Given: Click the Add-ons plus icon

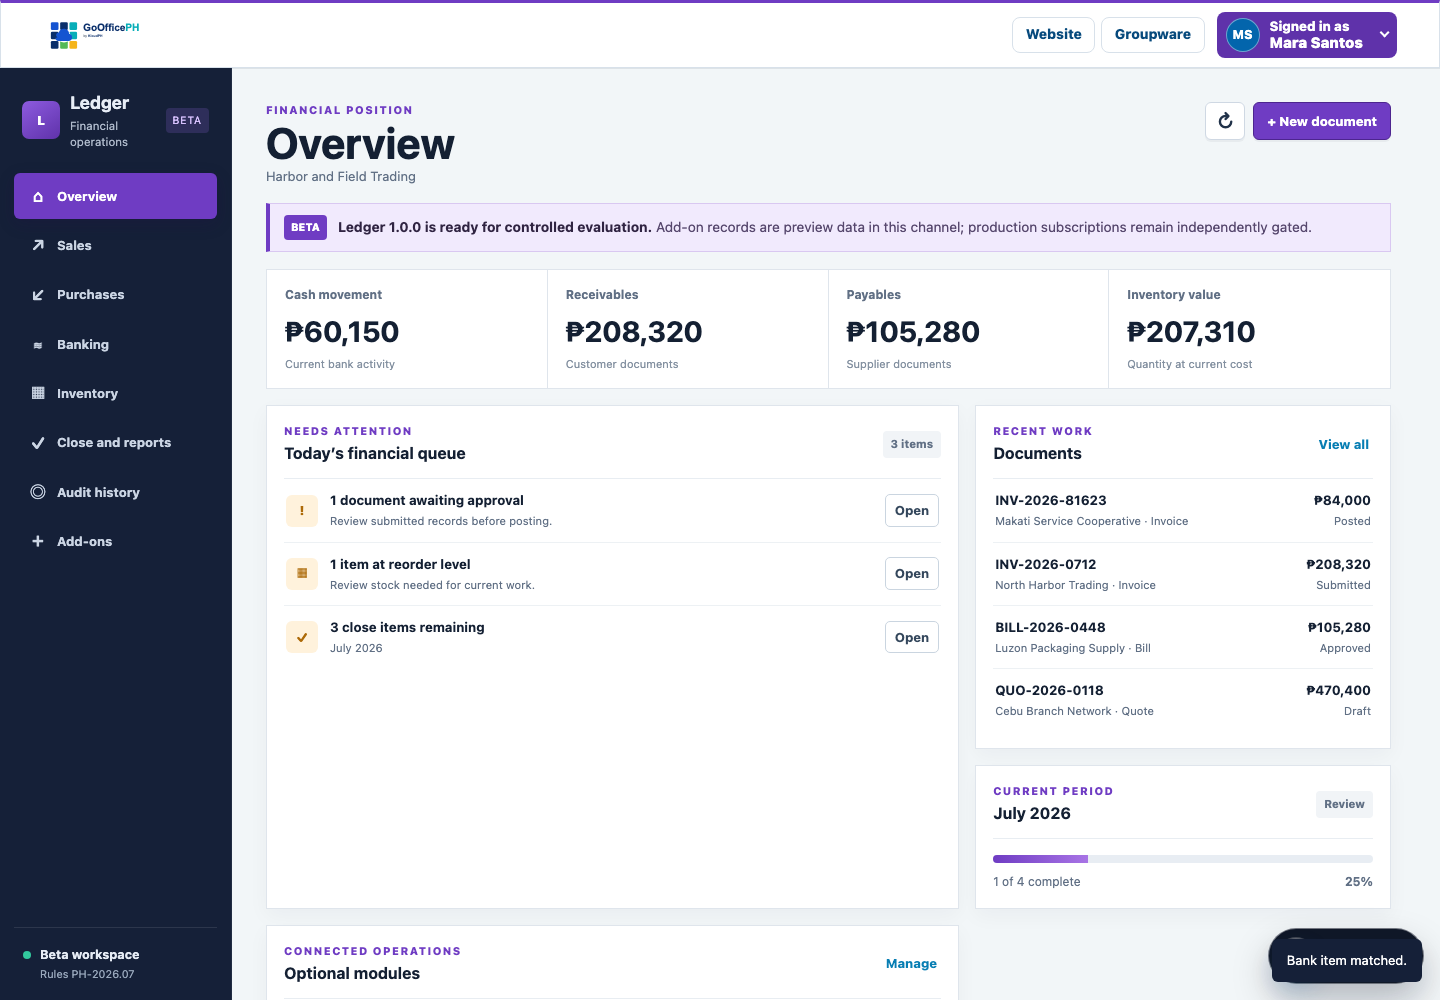Looking at the screenshot, I should click(x=38, y=542).
